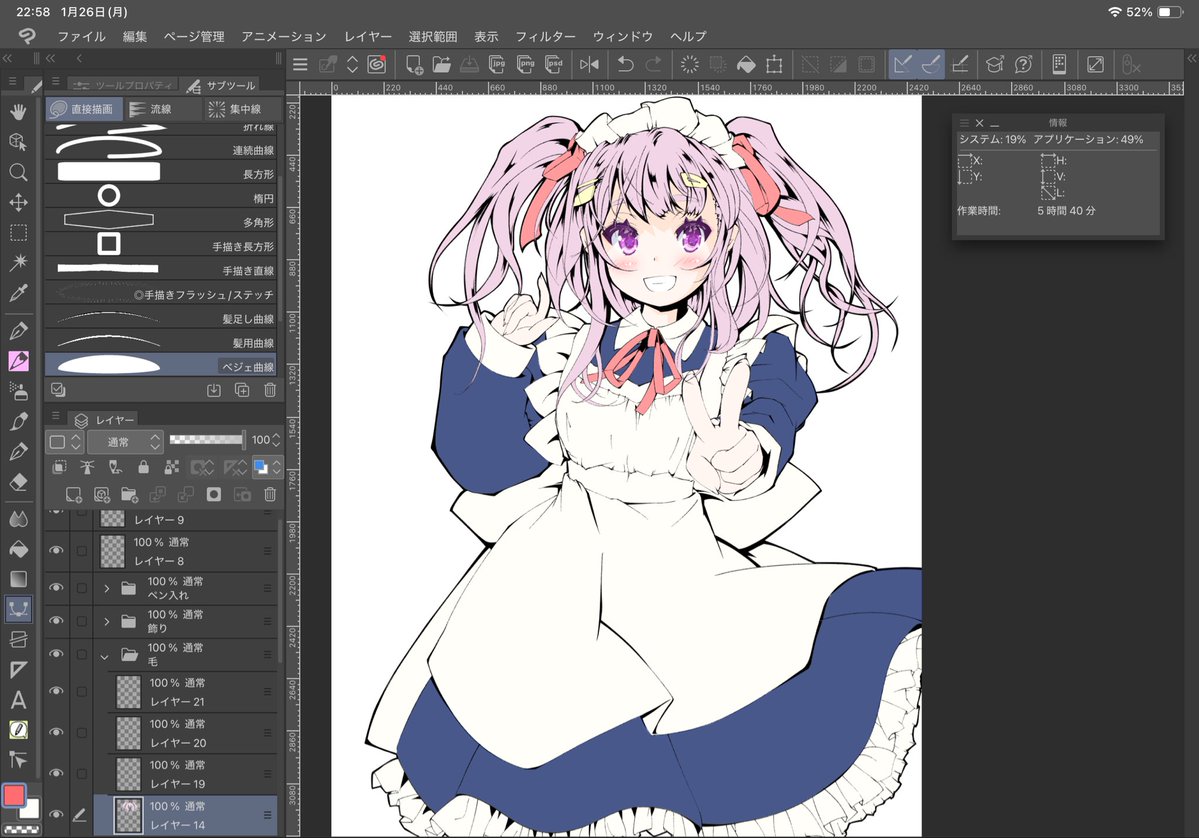
Task: Open the アニメーション menu
Action: (x=284, y=36)
